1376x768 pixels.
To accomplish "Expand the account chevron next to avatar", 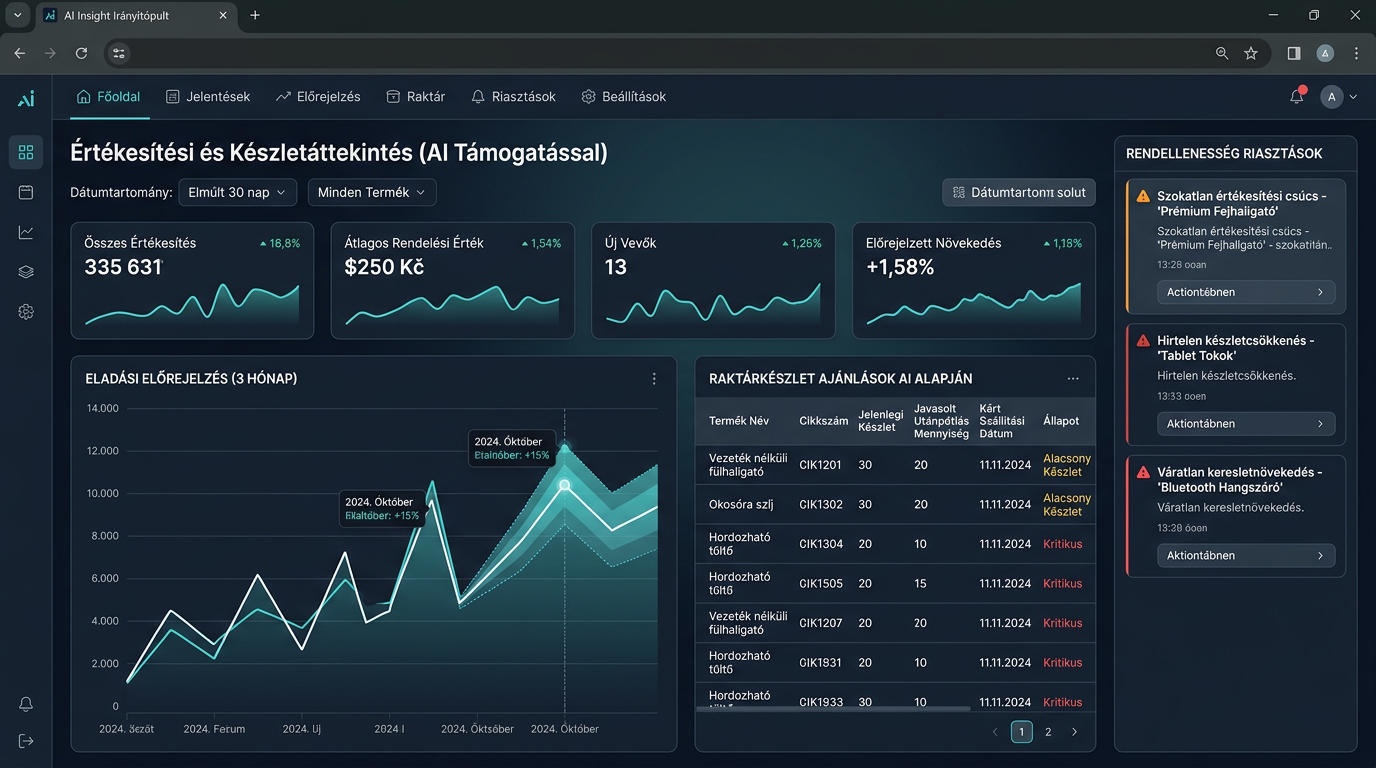I will pos(1353,97).
